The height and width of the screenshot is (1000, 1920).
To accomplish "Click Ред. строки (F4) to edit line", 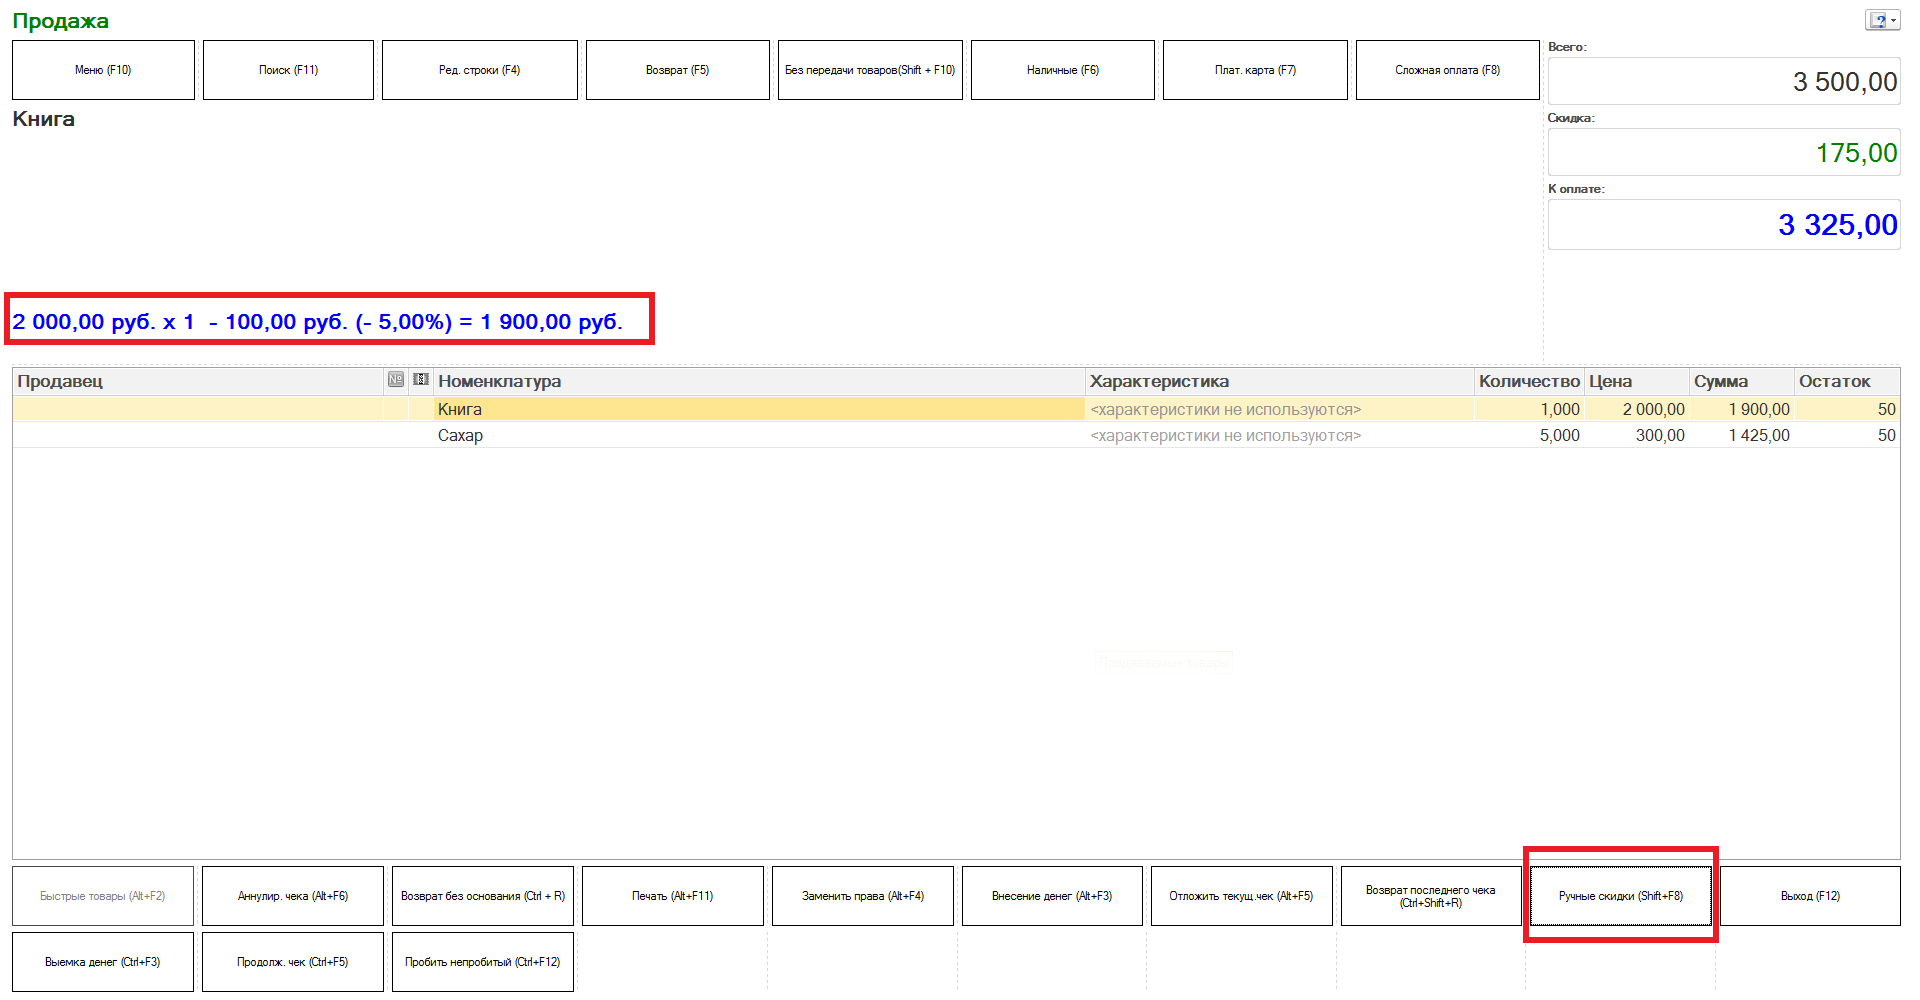I will 479,70.
